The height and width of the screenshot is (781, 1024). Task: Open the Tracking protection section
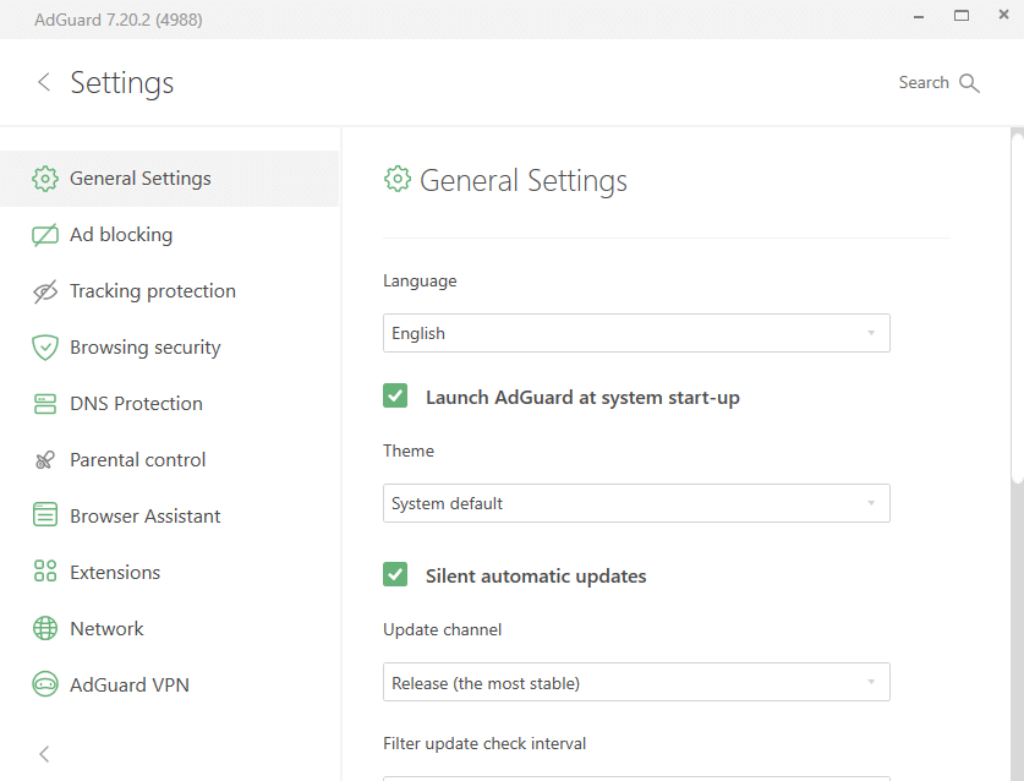169,291
